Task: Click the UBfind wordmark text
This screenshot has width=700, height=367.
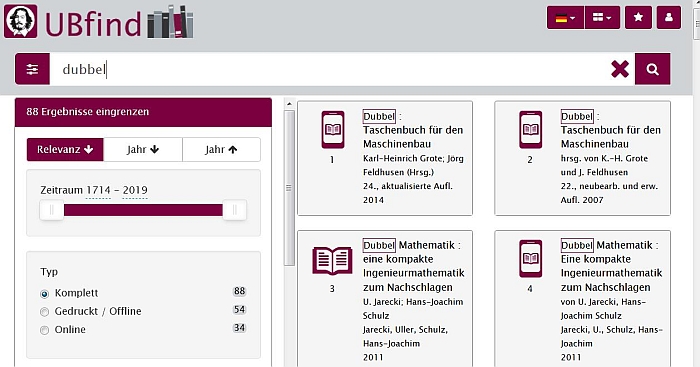Action: (x=93, y=23)
